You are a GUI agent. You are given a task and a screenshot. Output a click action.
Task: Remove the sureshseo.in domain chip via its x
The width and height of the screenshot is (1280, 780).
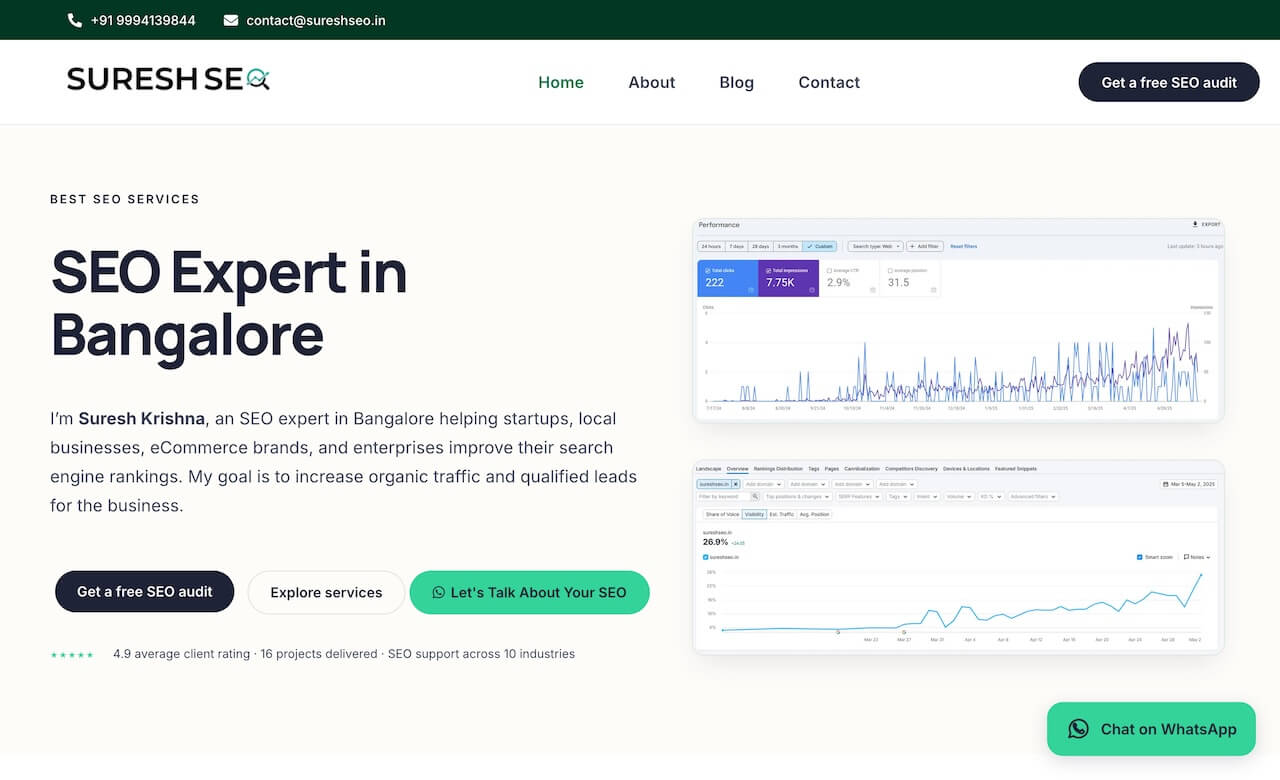tap(736, 484)
